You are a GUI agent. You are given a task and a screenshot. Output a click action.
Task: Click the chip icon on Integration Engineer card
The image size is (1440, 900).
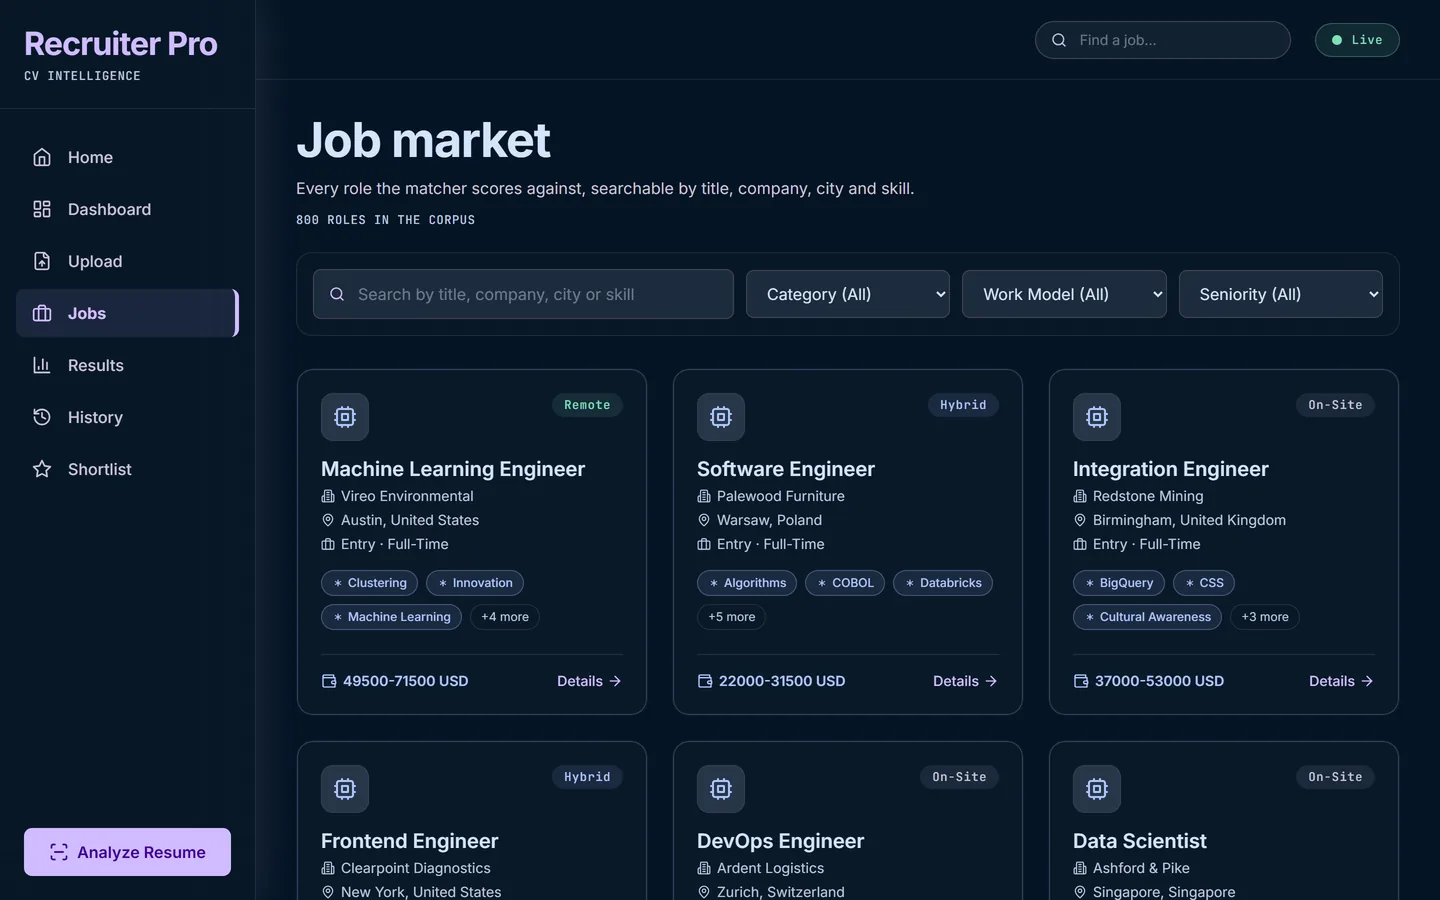point(1097,417)
